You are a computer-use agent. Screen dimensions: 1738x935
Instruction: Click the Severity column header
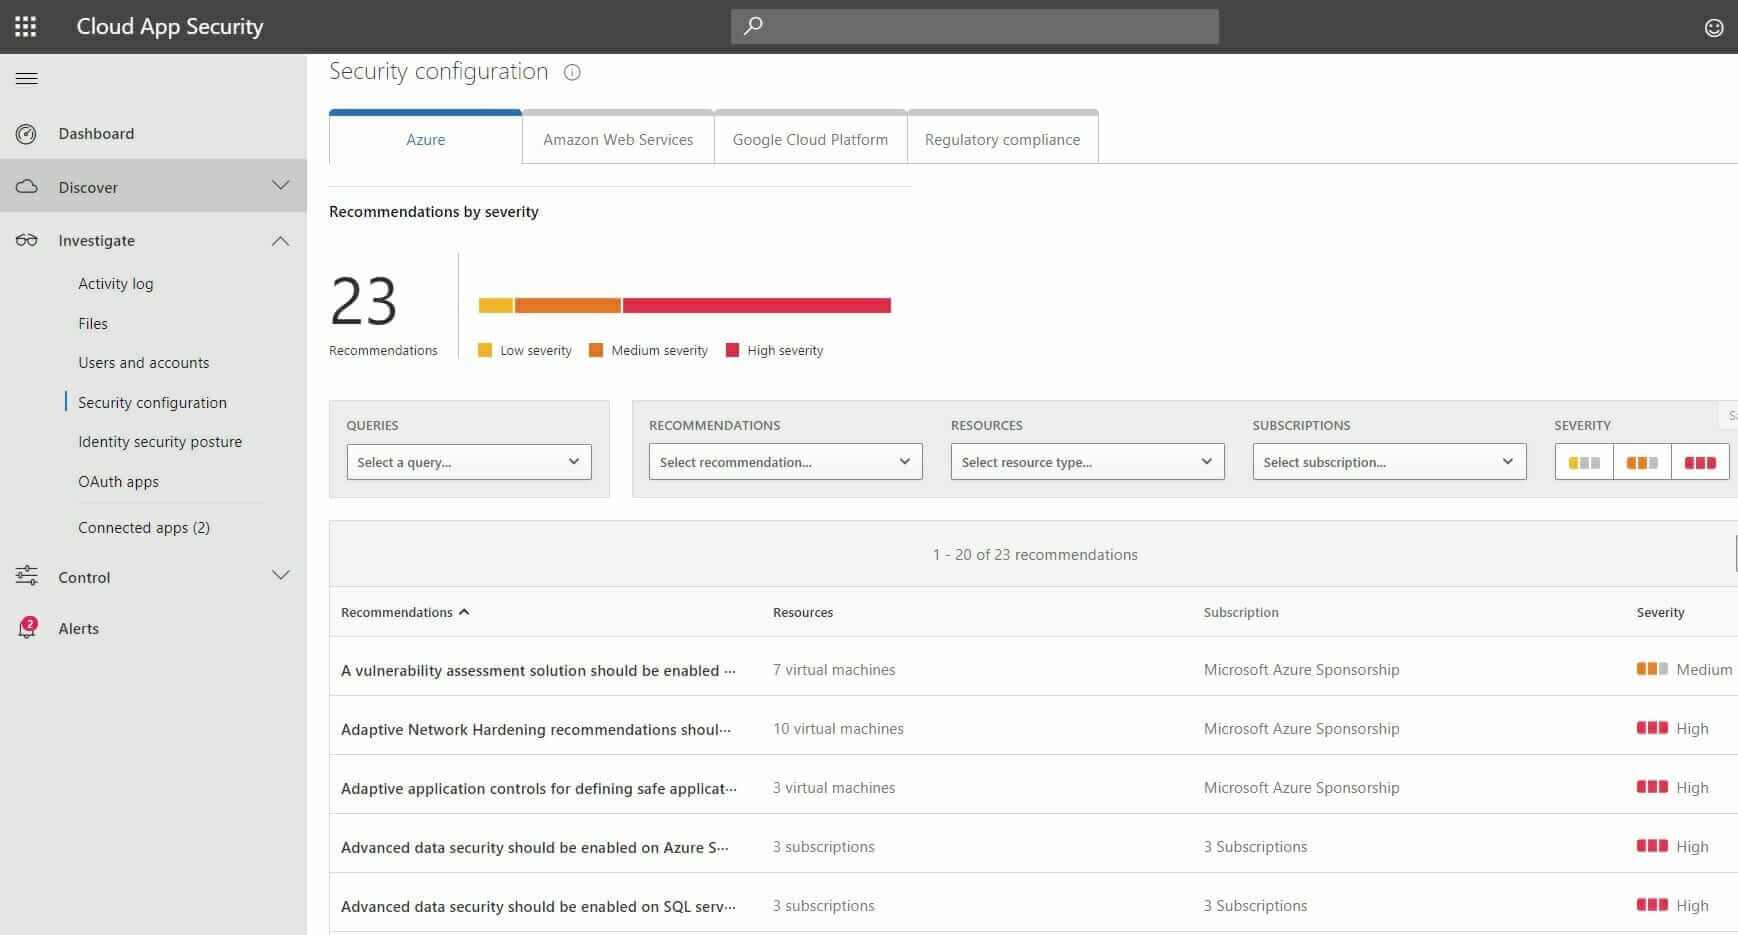[1660, 612]
